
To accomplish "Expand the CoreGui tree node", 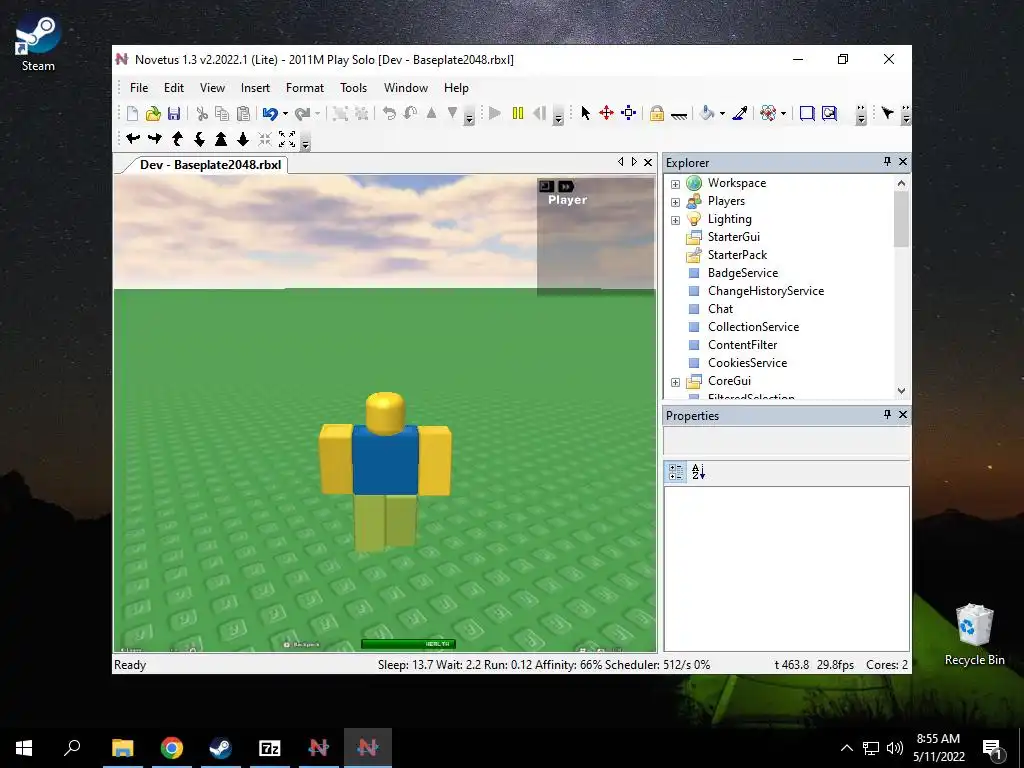I will [x=675, y=382].
